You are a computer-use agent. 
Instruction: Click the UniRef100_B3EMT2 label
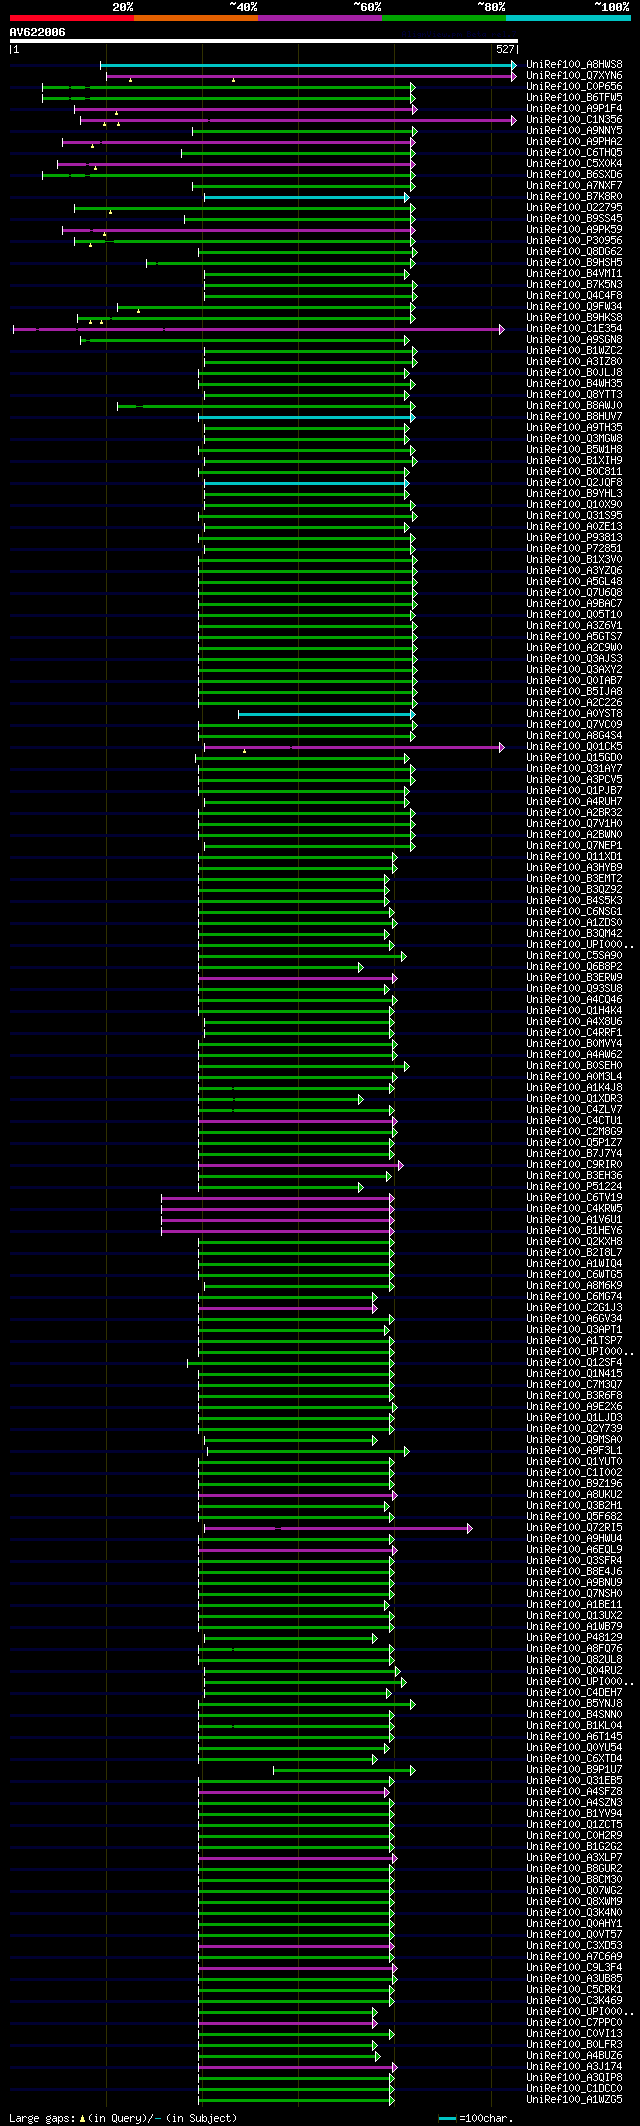click(x=574, y=879)
